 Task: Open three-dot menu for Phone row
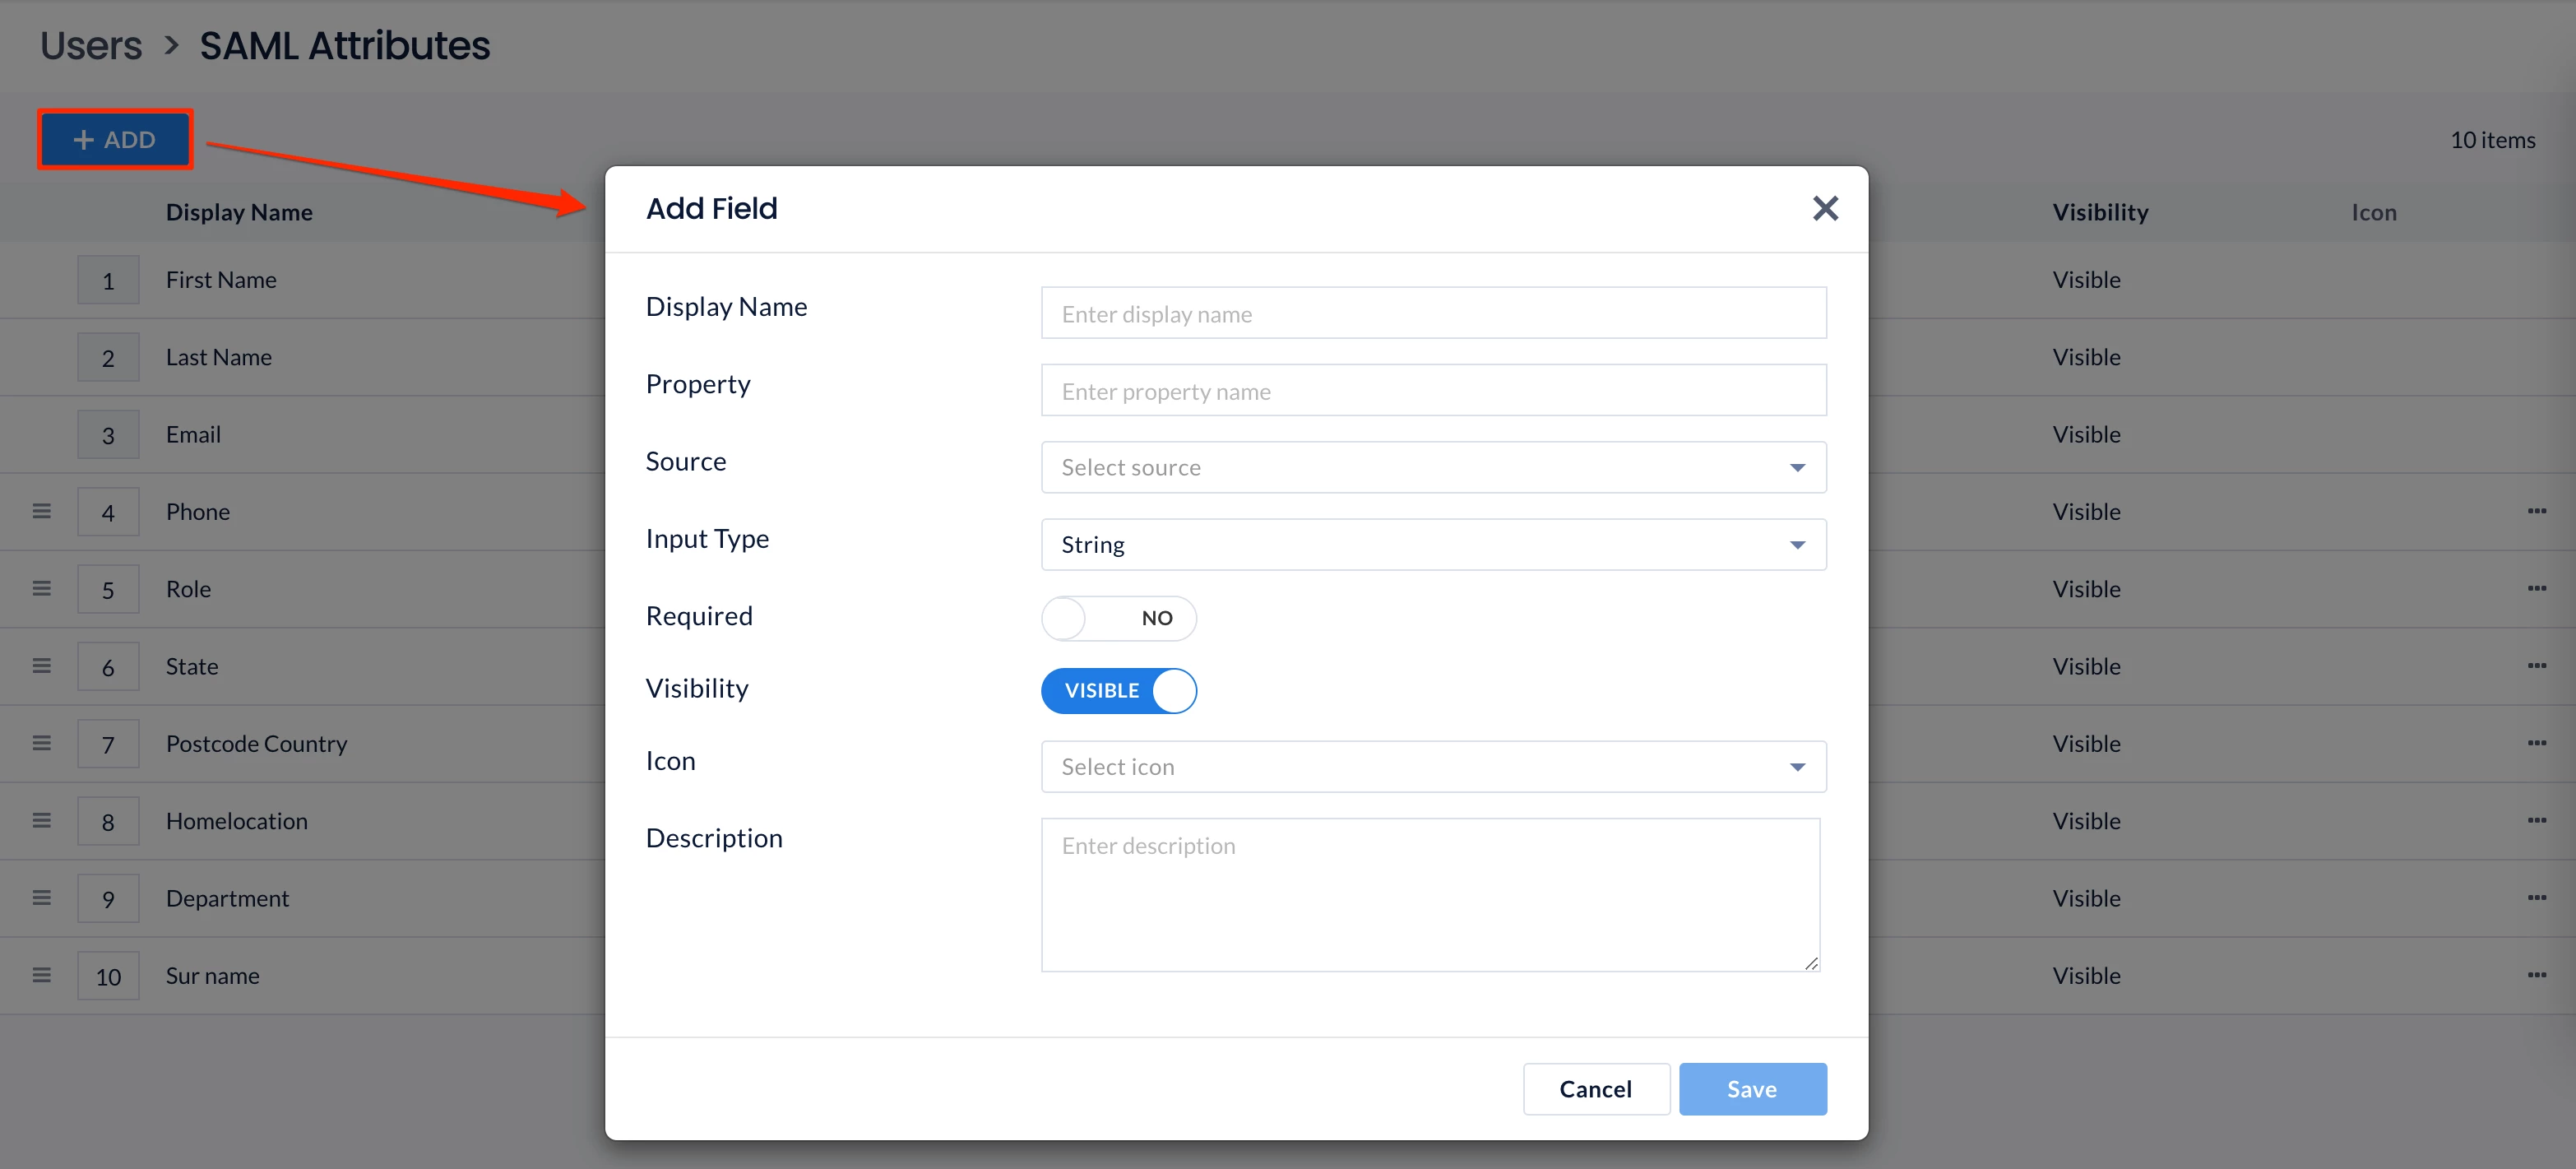[x=2536, y=511]
